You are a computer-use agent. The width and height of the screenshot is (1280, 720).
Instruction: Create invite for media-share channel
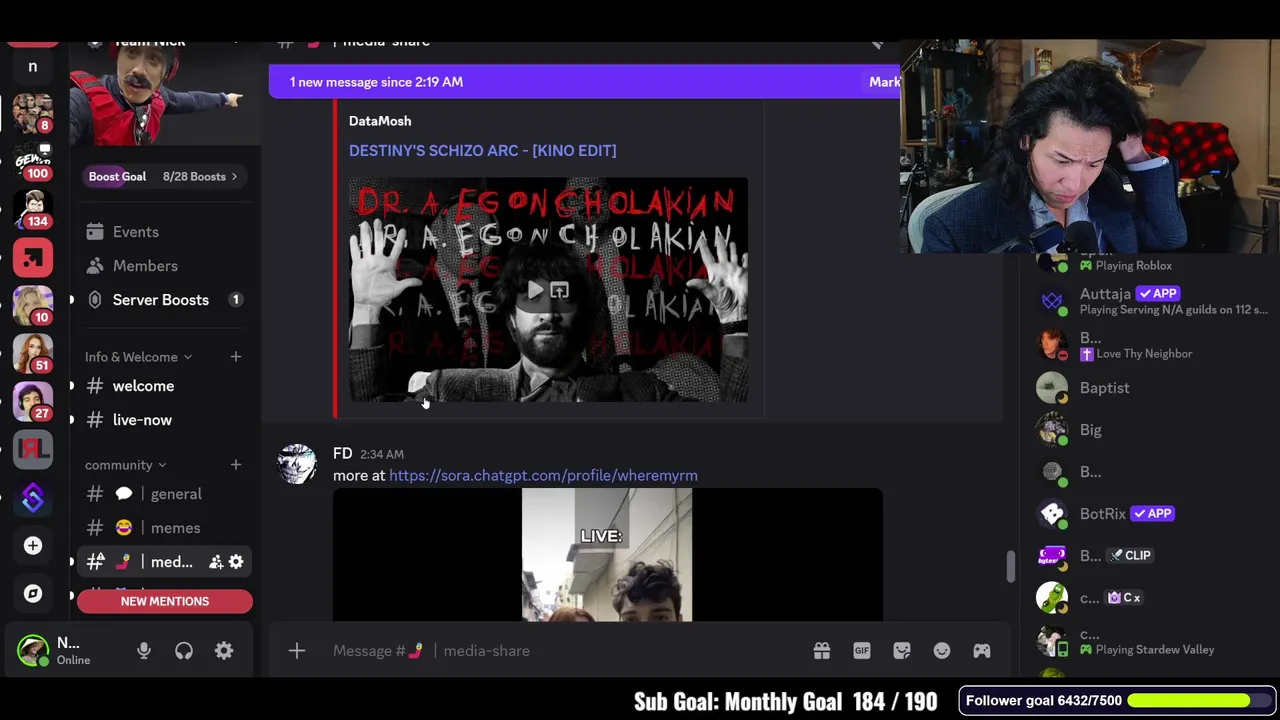pos(216,562)
